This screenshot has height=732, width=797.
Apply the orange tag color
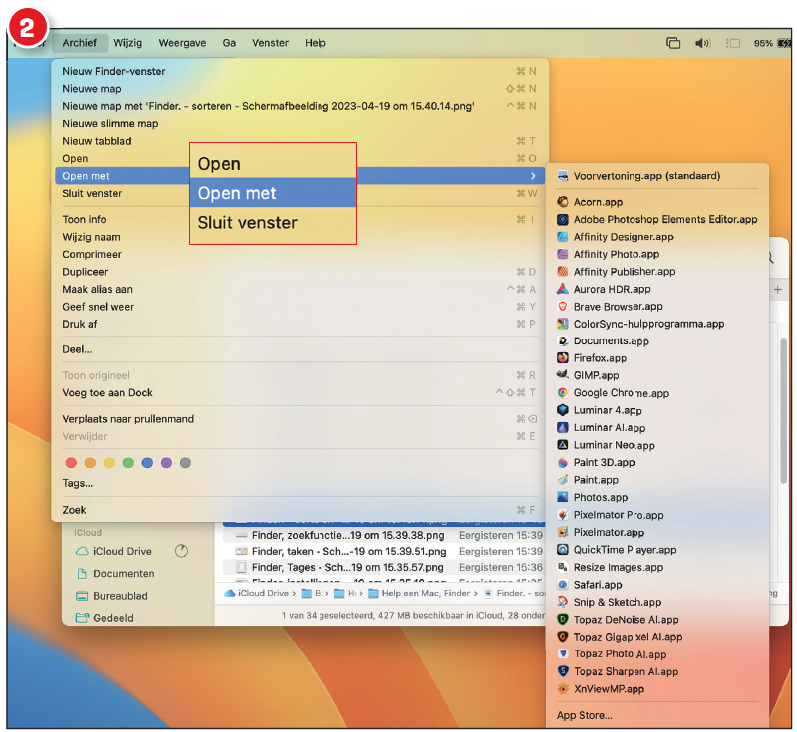tap(90, 463)
